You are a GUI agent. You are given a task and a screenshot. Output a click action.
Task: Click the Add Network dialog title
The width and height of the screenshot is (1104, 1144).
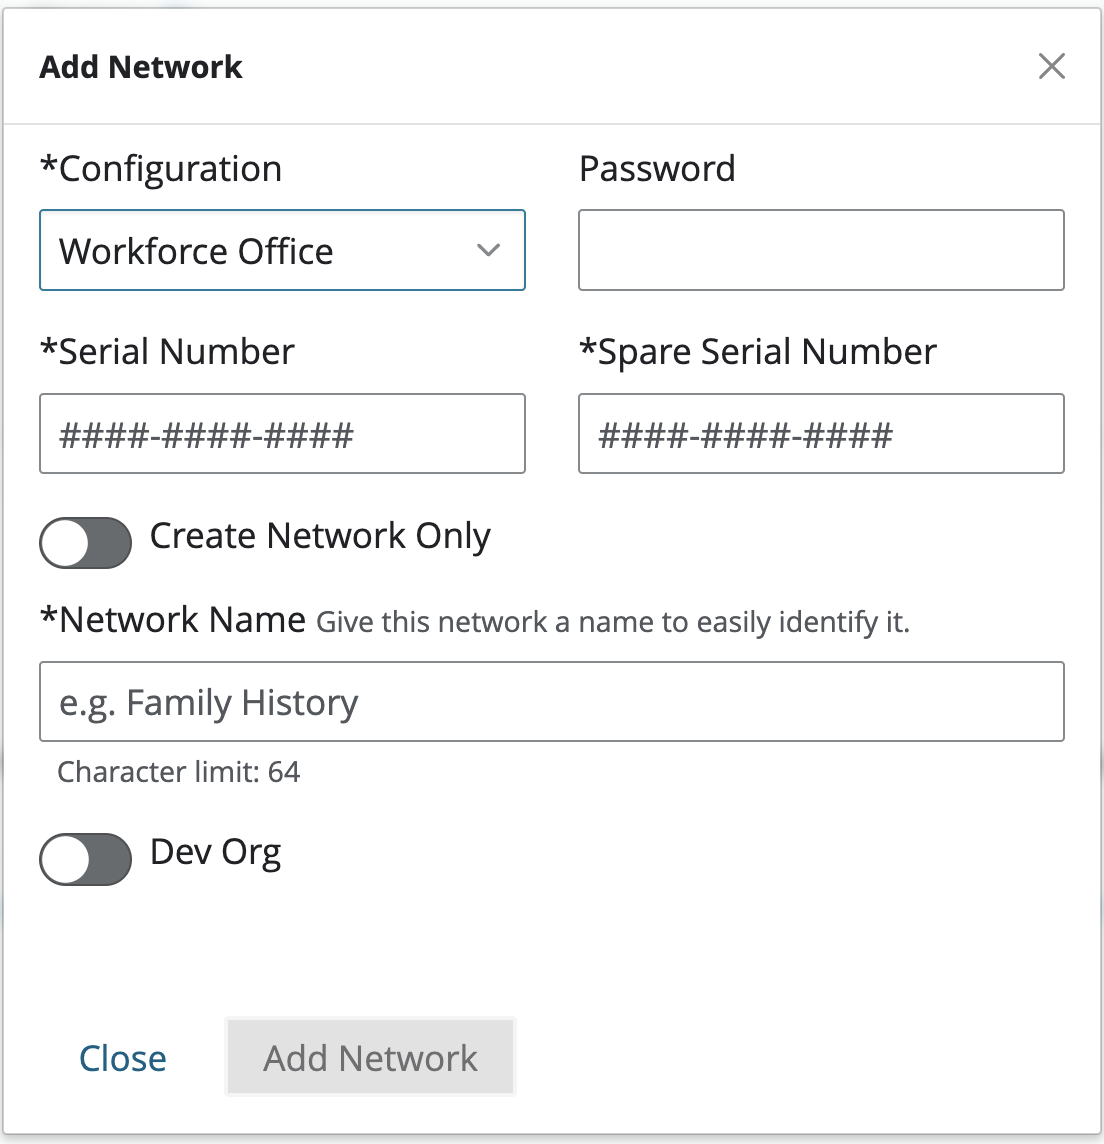point(141,67)
